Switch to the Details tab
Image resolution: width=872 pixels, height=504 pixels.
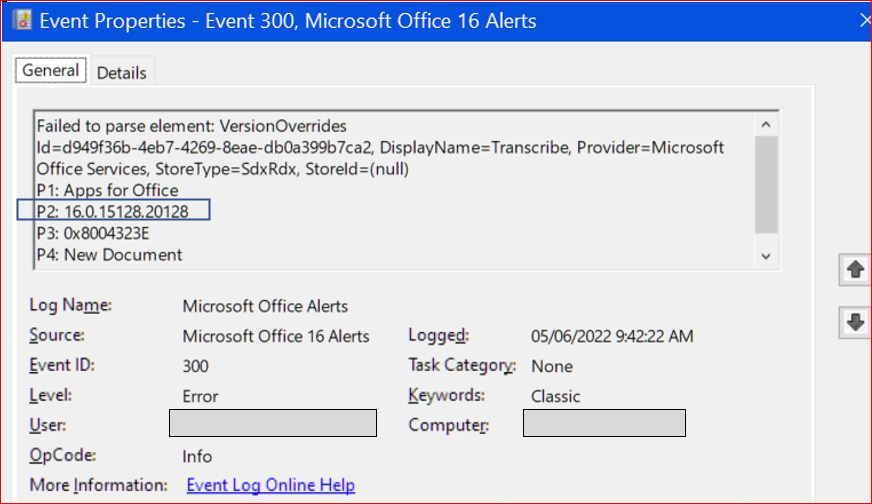tap(121, 72)
